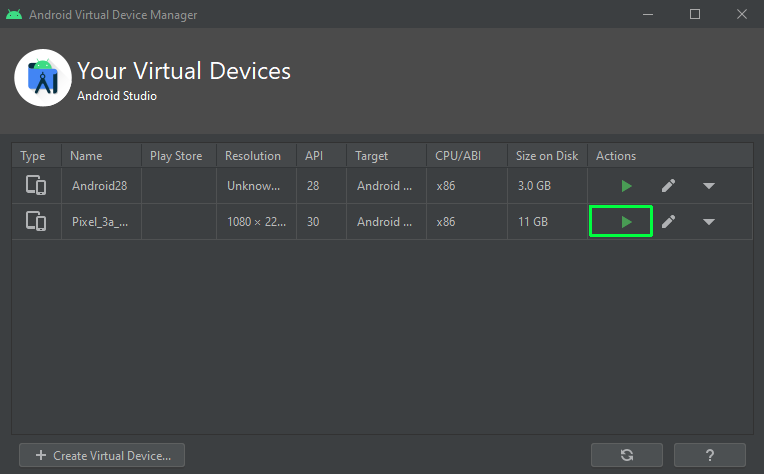Image resolution: width=764 pixels, height=474 pixels.
Task: Edit the Pixel_3a device with pencil icon
Action: pyautogui.click(x=668, y=222)
